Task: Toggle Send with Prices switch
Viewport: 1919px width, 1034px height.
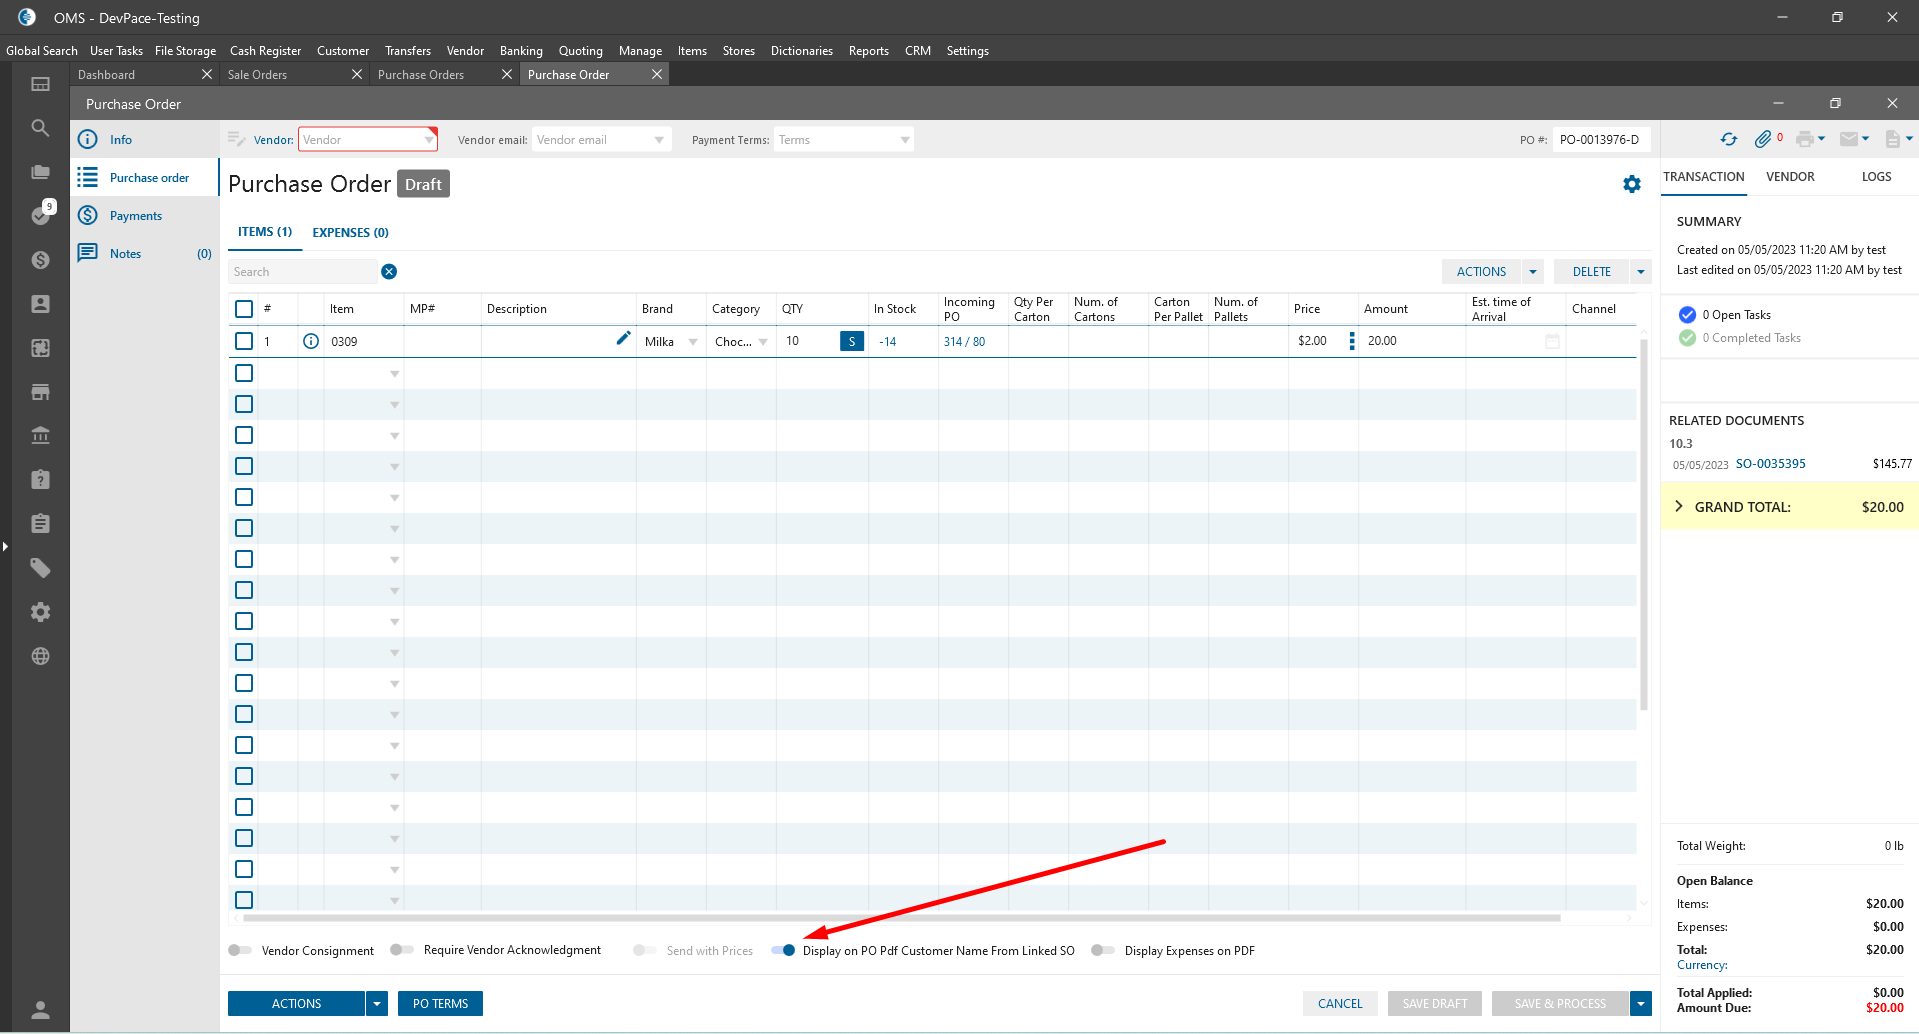Action: click(x=645, y=950)
